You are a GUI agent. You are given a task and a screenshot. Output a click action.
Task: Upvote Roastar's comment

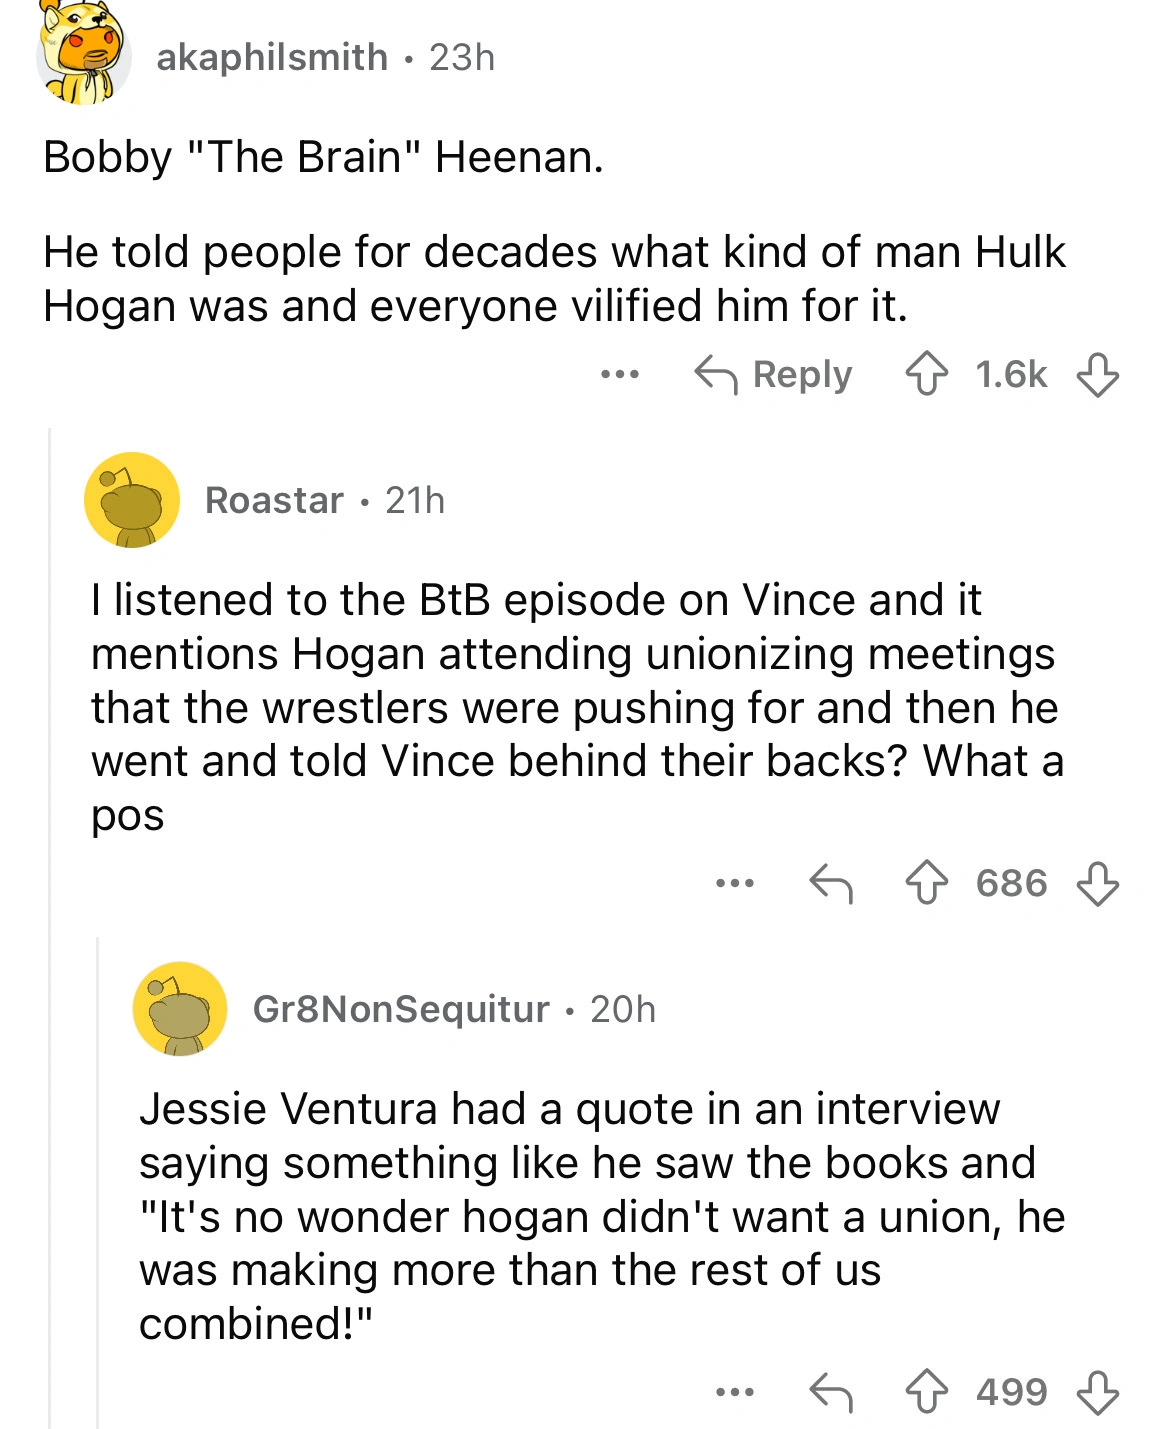pyautogui.click(x=926, y=883)
